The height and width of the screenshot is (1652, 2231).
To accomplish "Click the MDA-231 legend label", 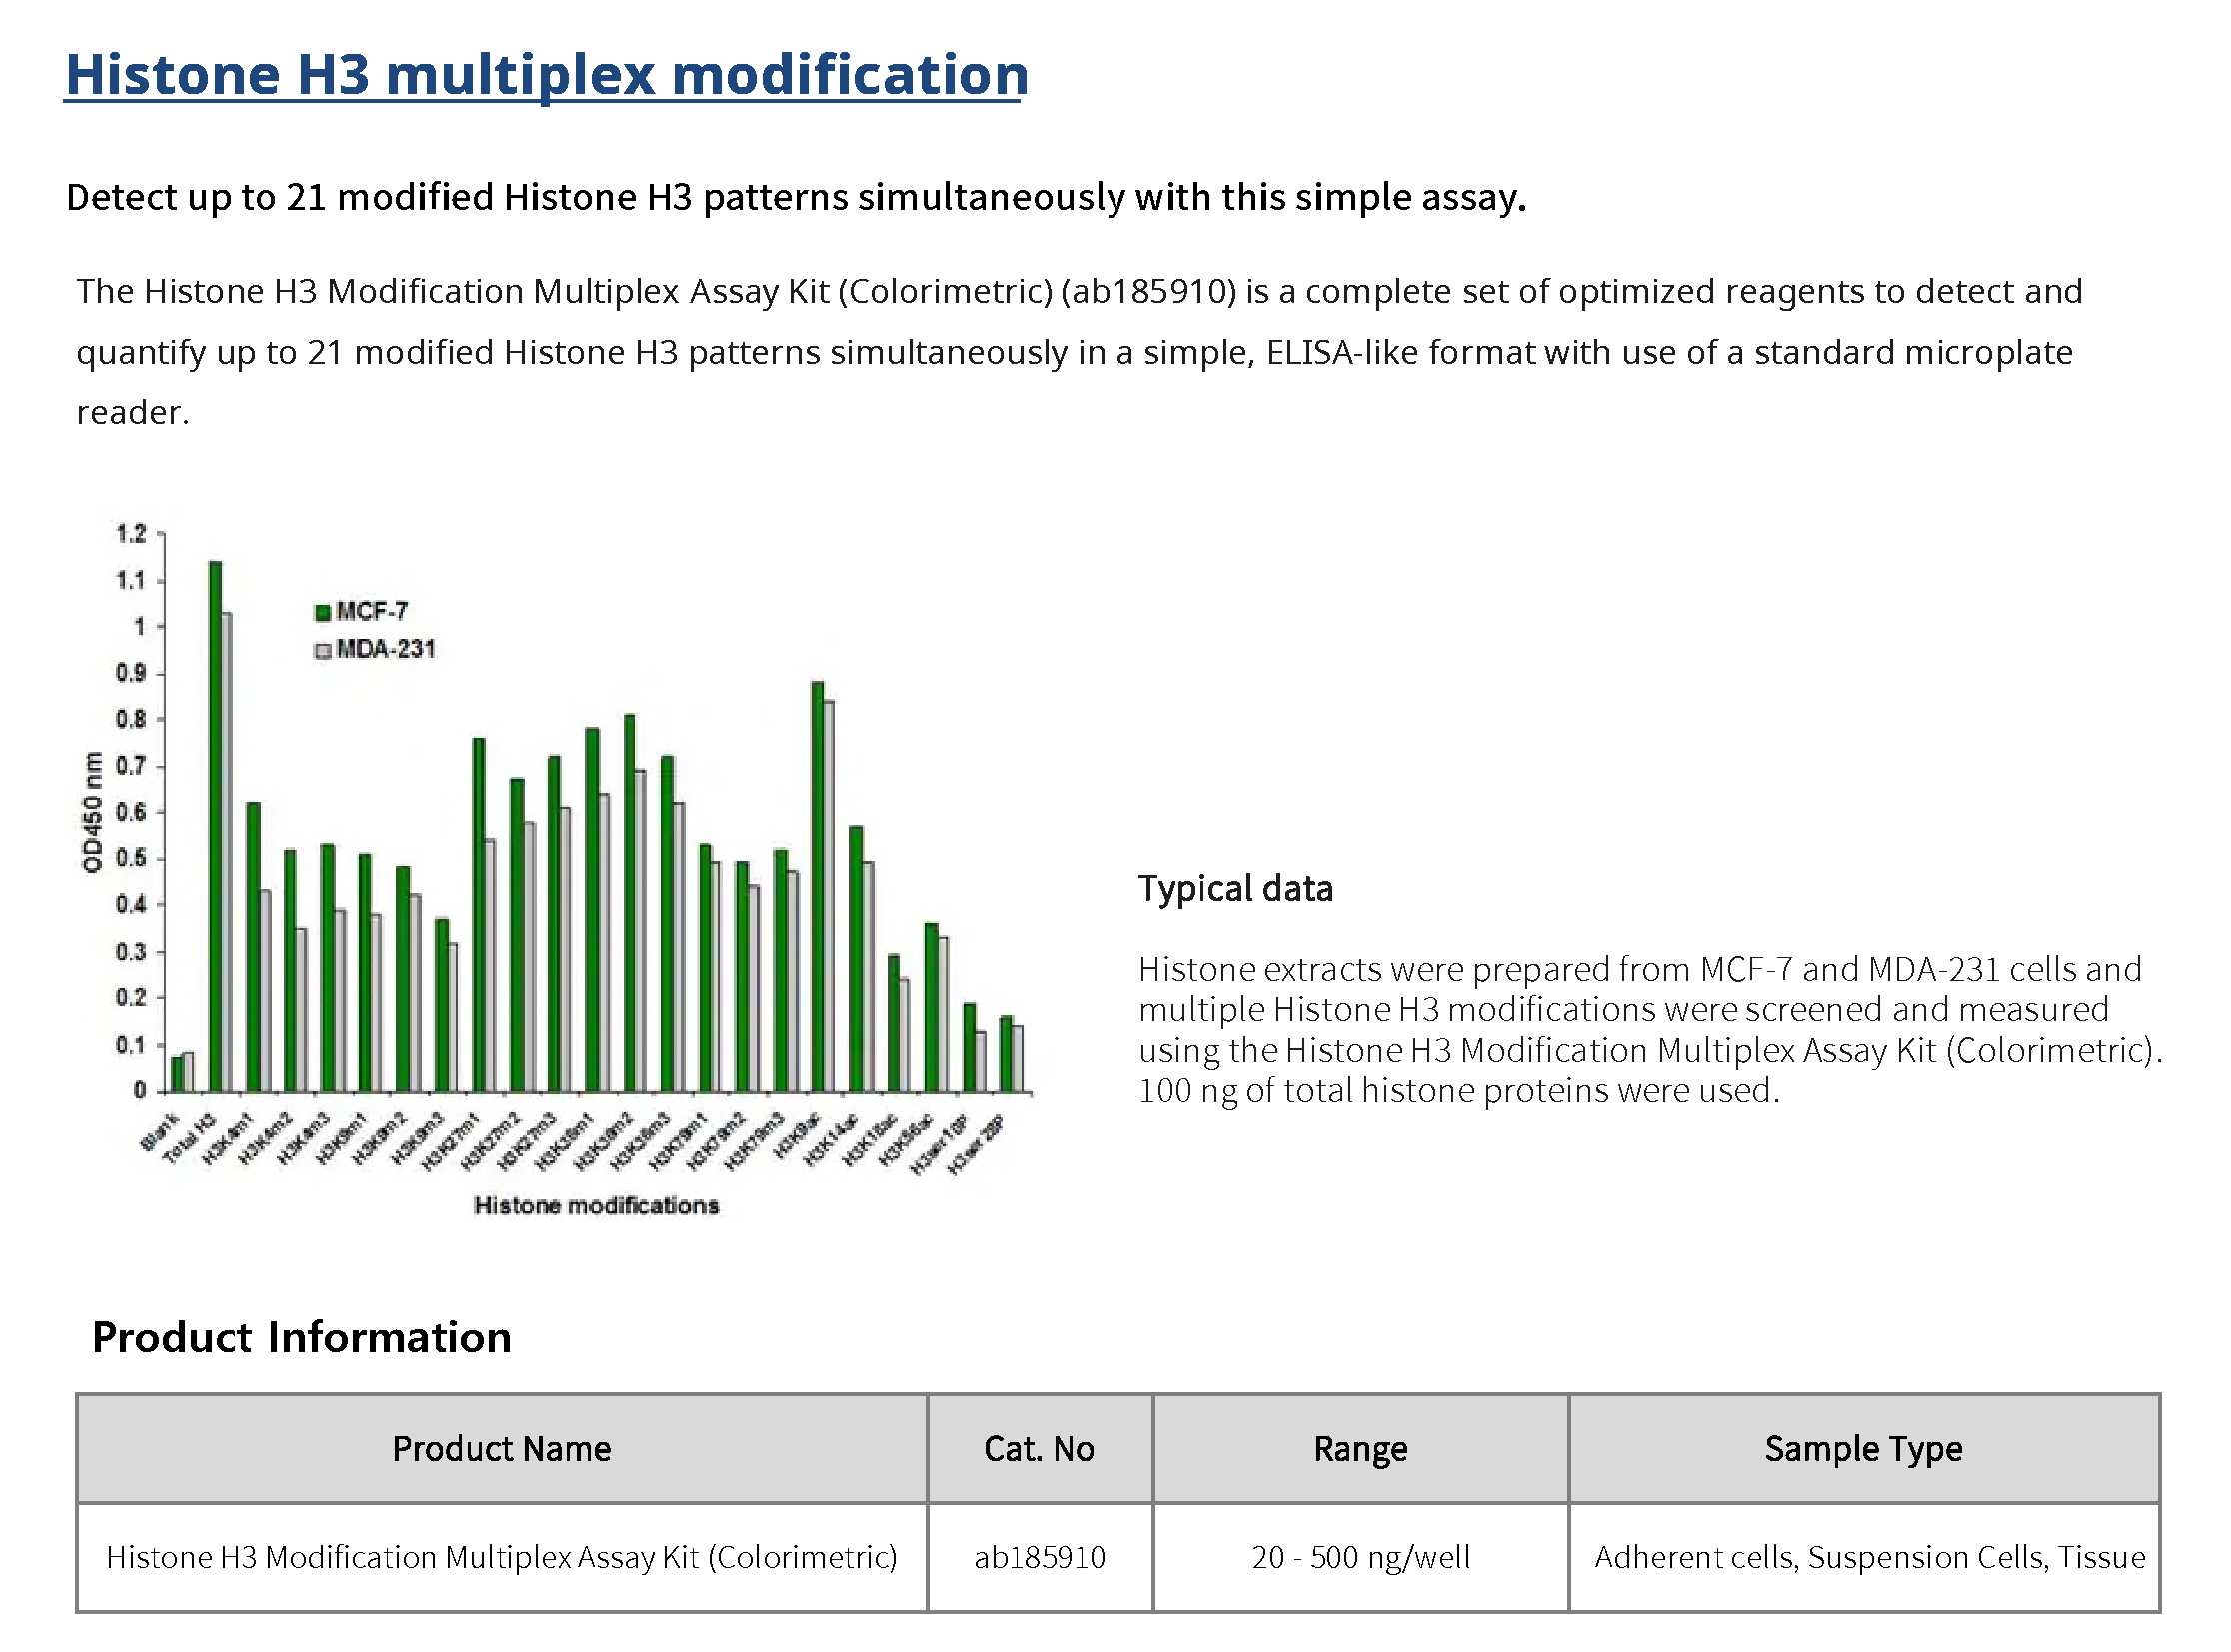I will point(386,649).
